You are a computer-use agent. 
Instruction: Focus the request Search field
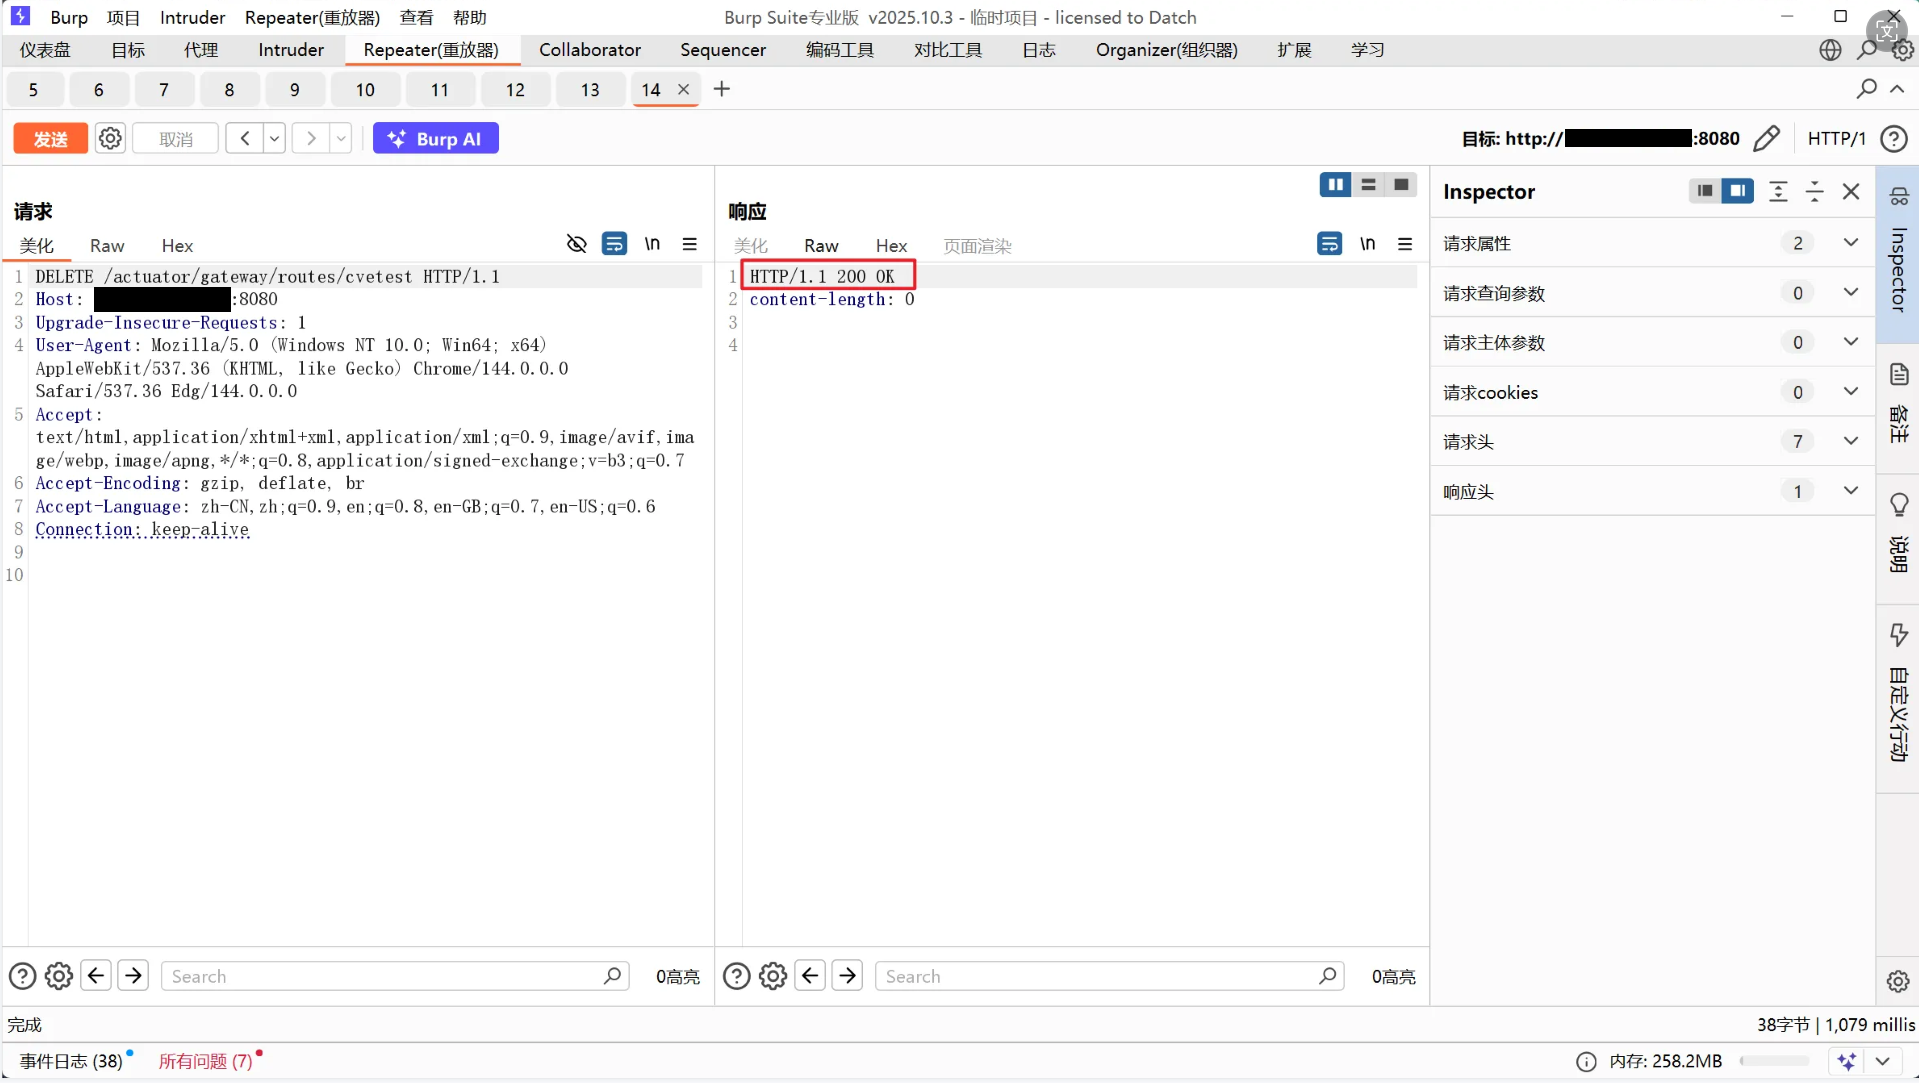[x=395, y=976]
